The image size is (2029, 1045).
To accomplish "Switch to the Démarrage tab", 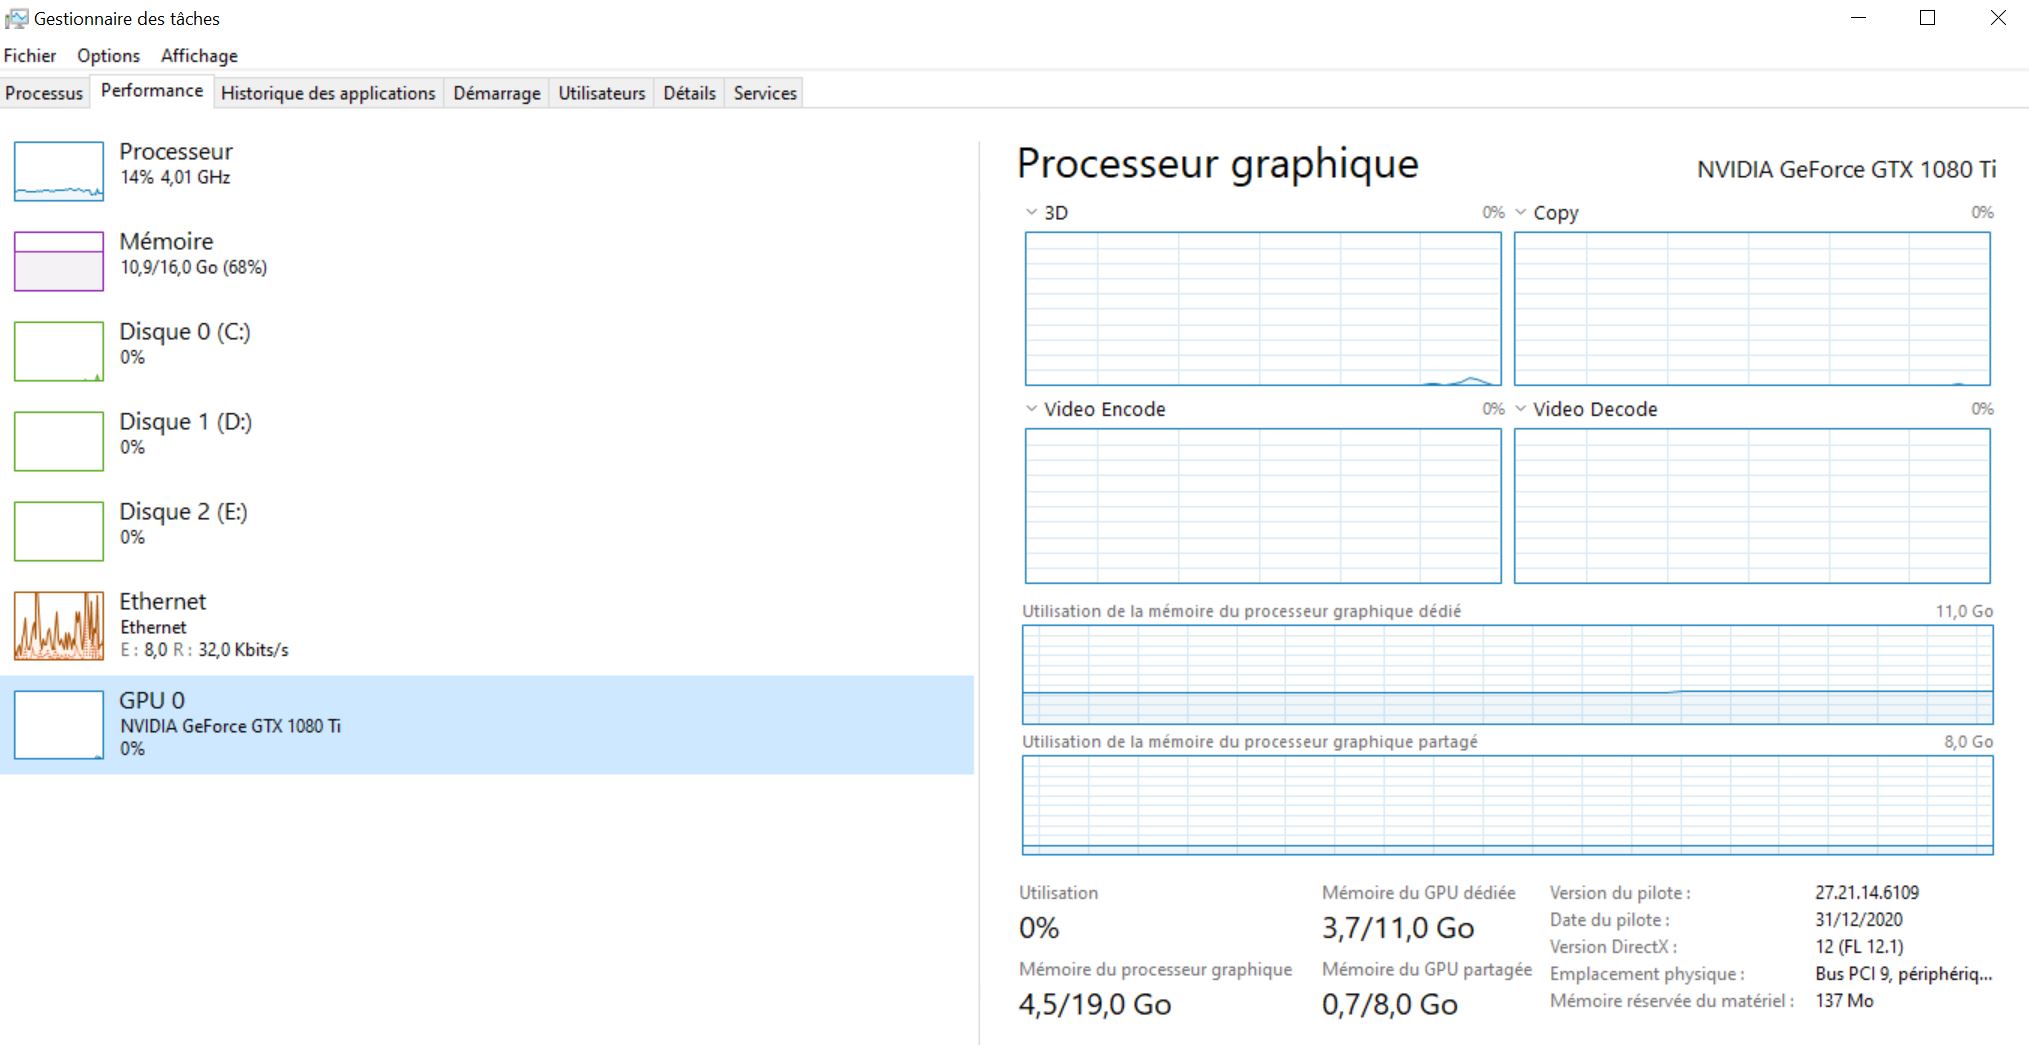I will [496, 93].
